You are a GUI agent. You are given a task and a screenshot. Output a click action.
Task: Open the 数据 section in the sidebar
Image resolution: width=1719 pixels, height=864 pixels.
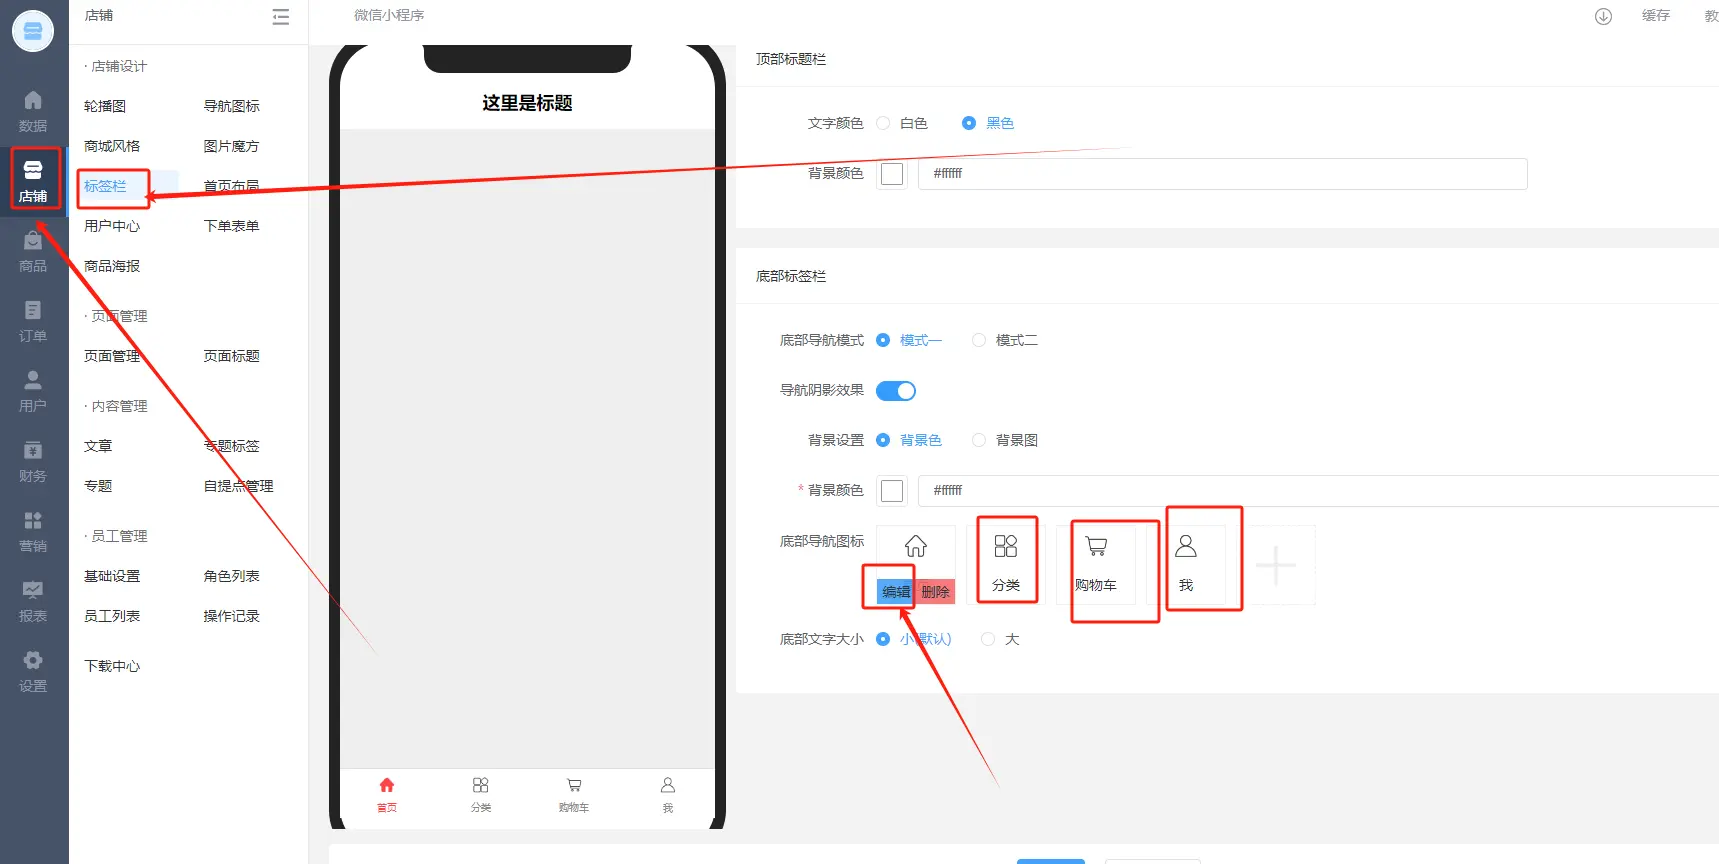33,110
